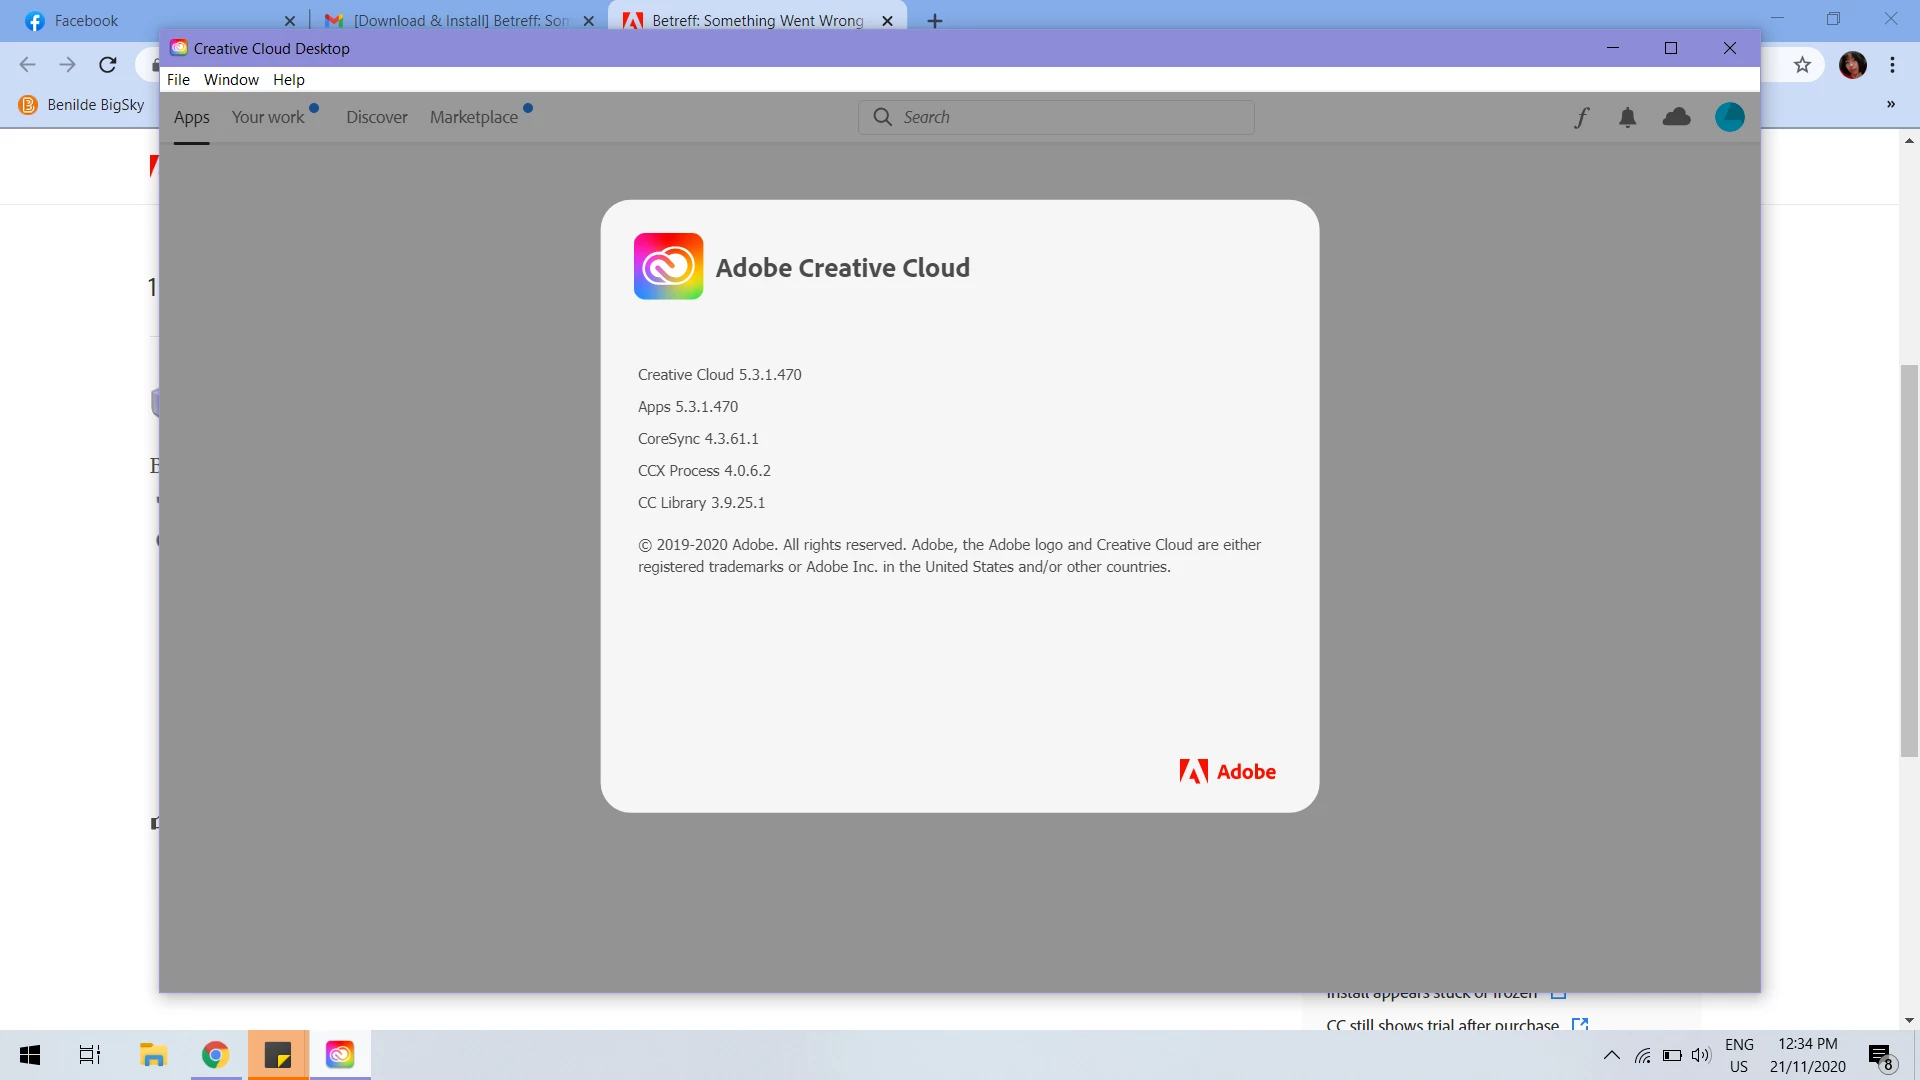Switch to the Your work tab

pos(268,117)
